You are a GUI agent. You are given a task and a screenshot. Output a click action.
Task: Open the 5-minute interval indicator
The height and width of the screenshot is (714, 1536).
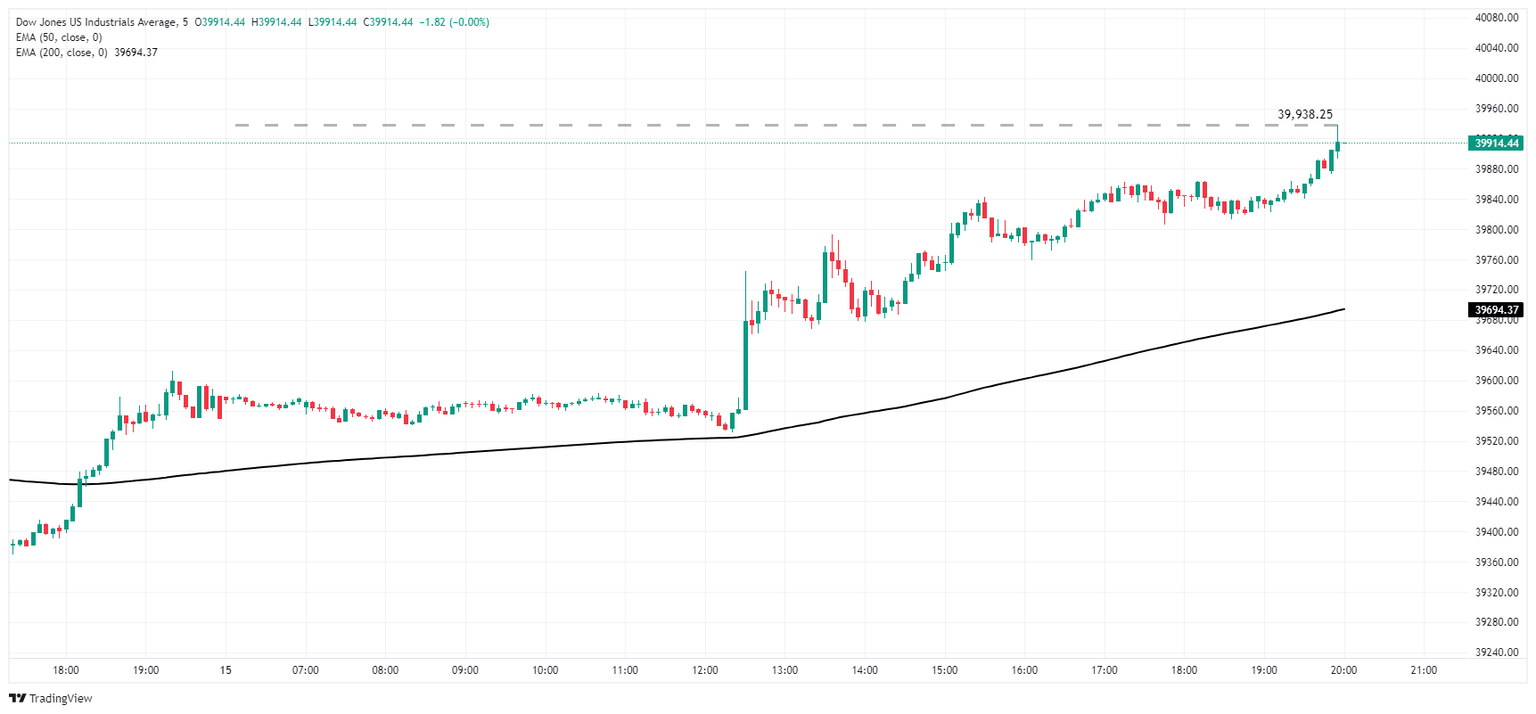(184, 22)
